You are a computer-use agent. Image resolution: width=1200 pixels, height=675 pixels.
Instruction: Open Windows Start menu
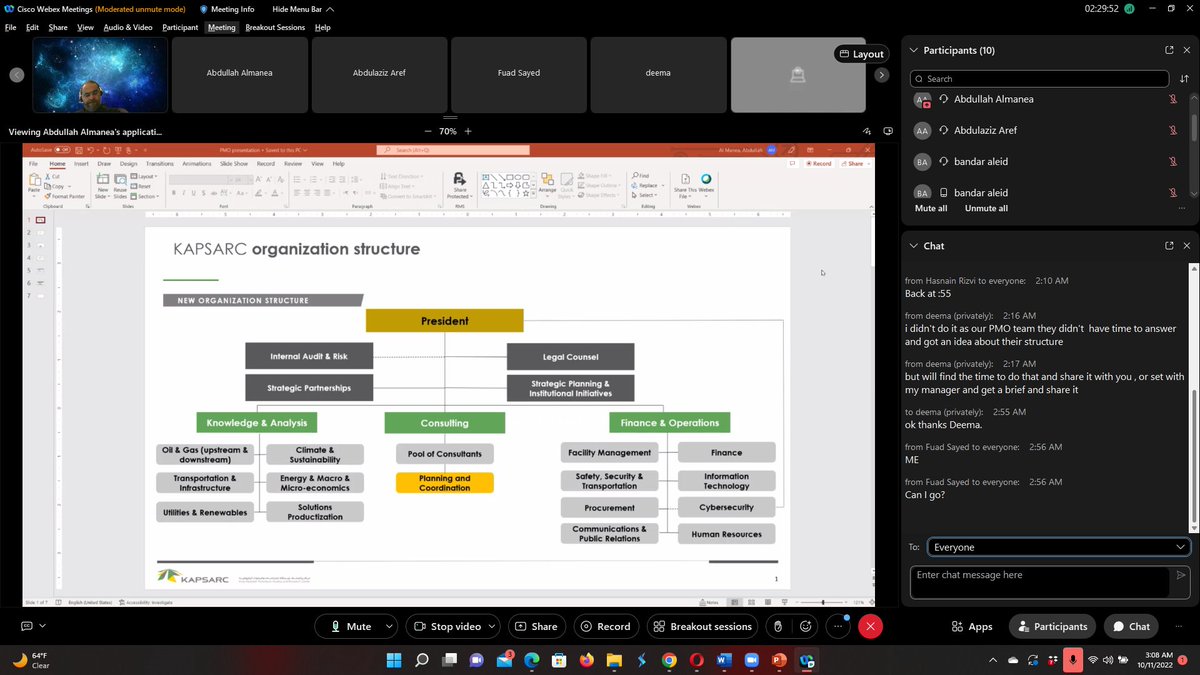point(393,660)
